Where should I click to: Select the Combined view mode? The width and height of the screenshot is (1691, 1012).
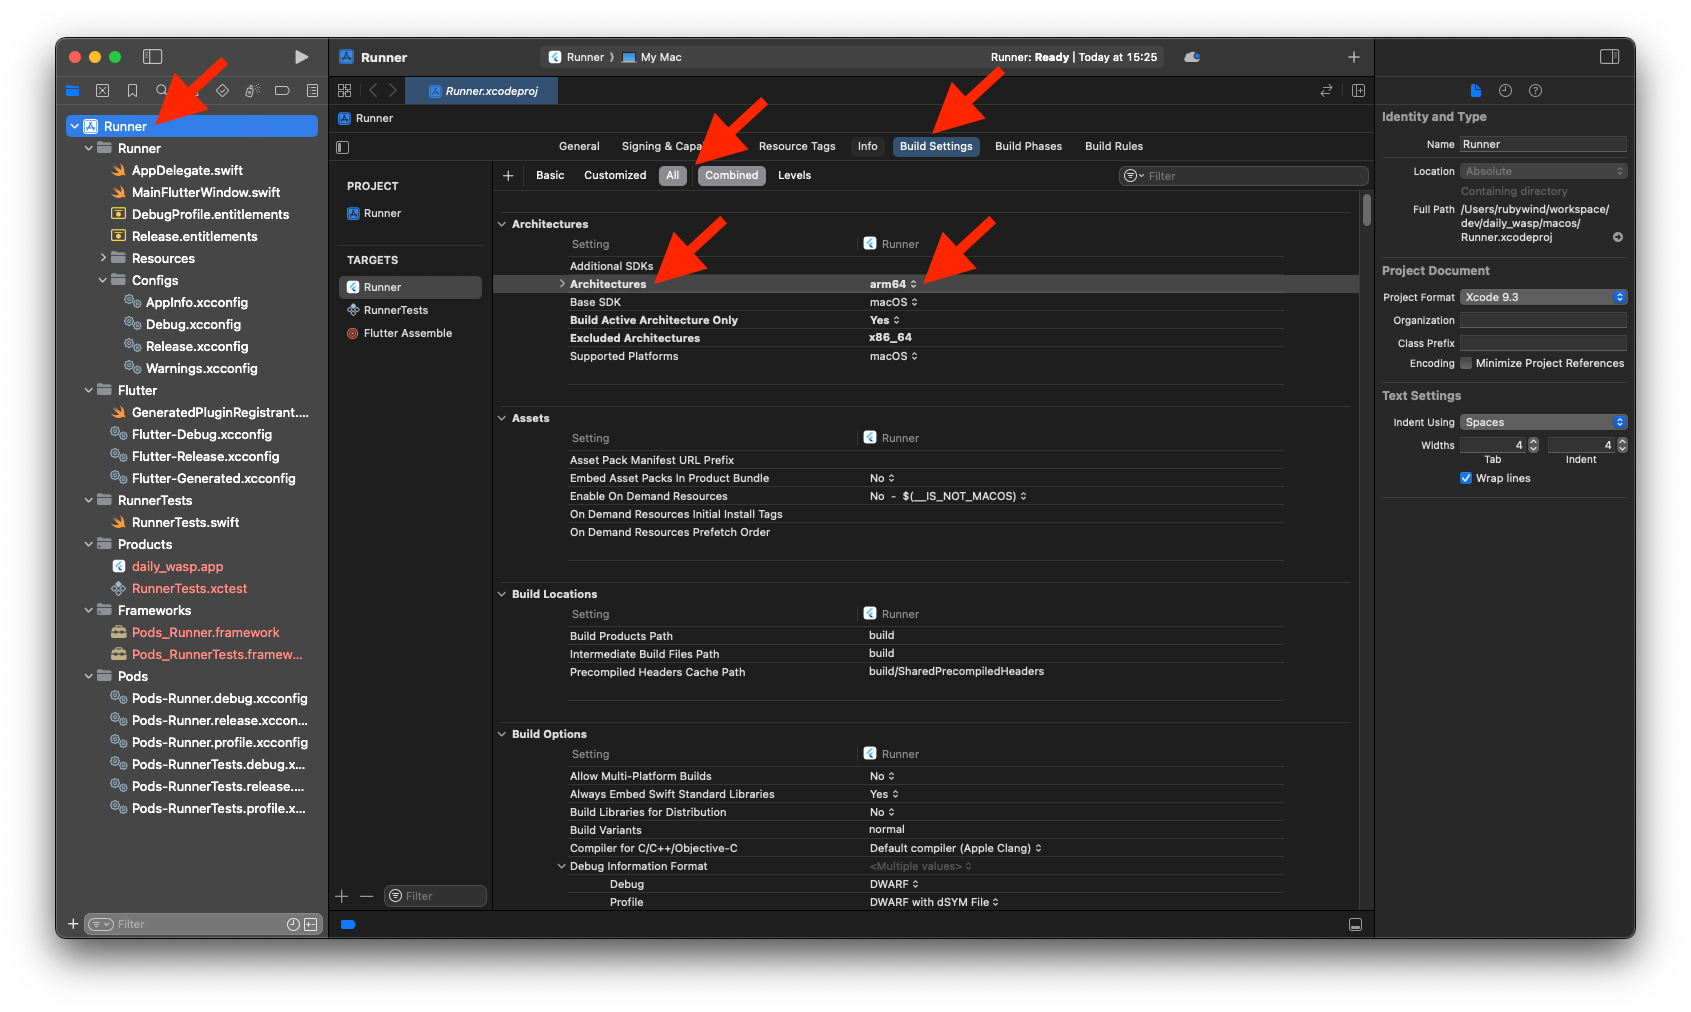click(731, 175)
